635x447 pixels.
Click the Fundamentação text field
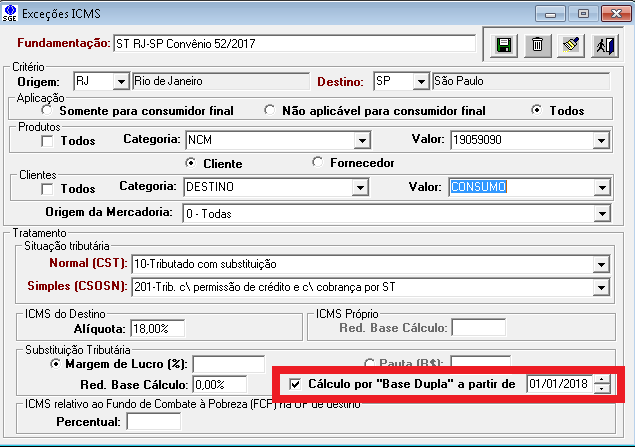coord(294,44)
